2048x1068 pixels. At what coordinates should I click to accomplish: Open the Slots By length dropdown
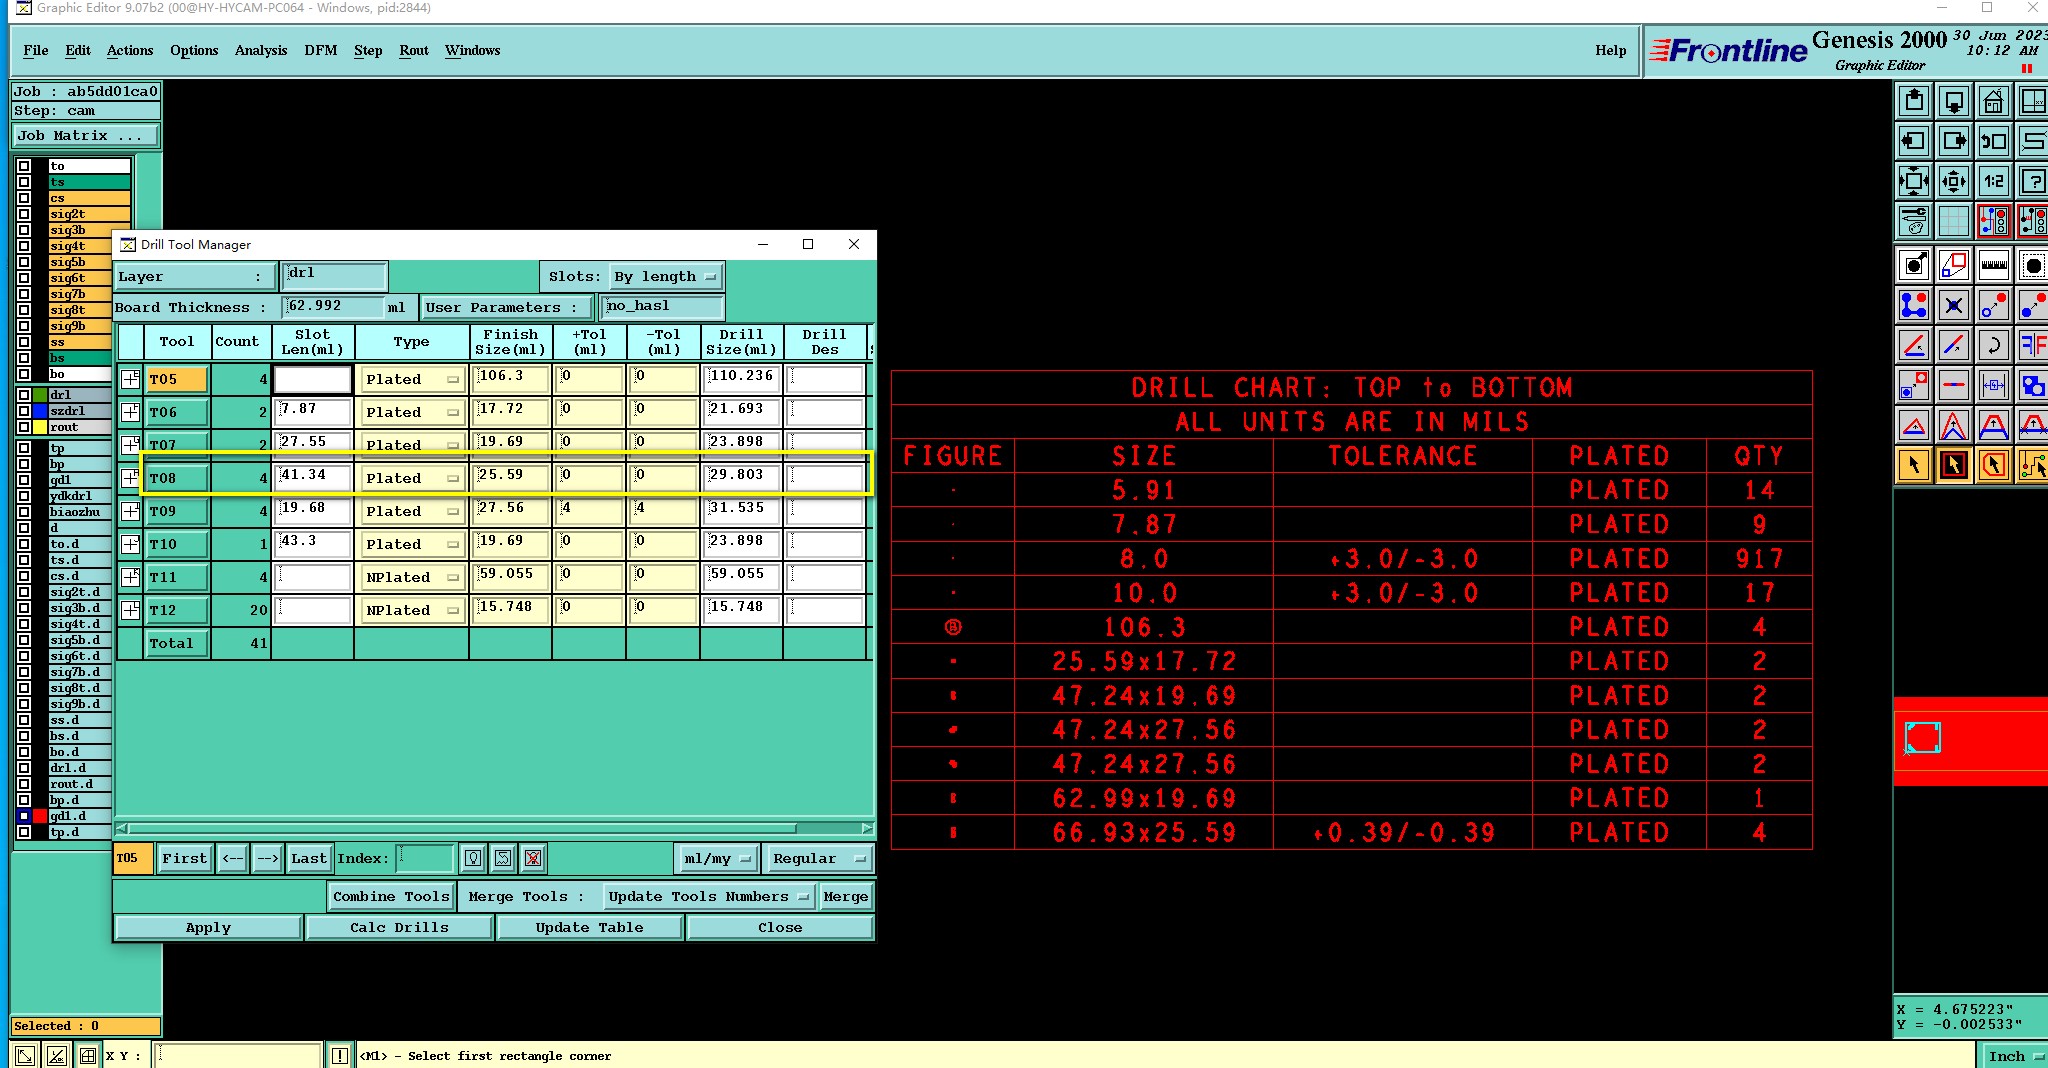[x=666, y=277]
